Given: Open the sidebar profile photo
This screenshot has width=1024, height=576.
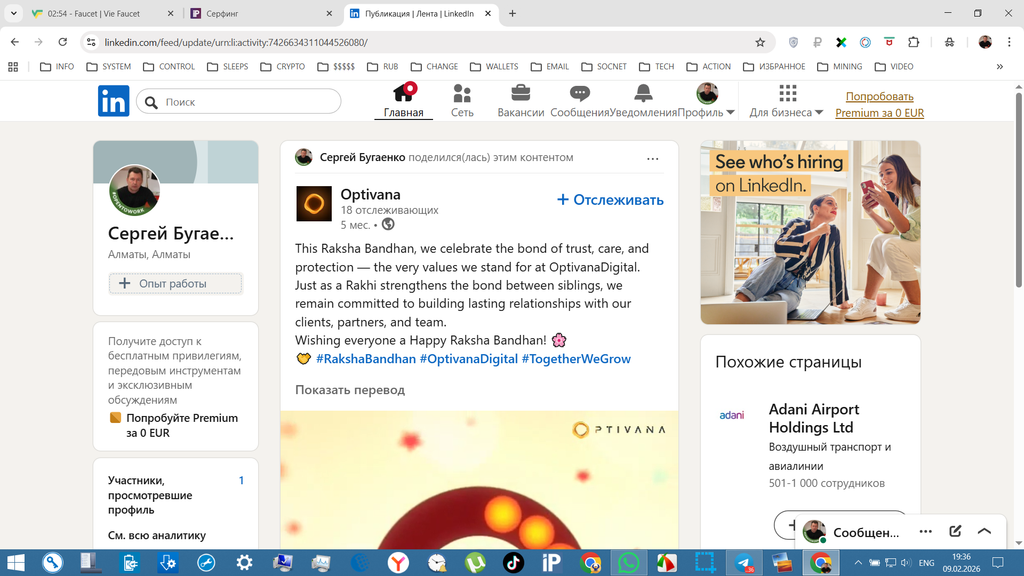Looking at the screenshot, I should 135,190.
